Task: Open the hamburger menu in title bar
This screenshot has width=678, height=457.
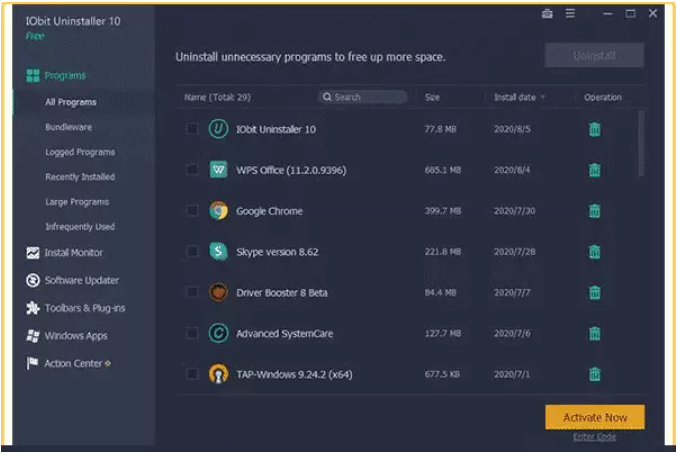Action: pos(570,14)
